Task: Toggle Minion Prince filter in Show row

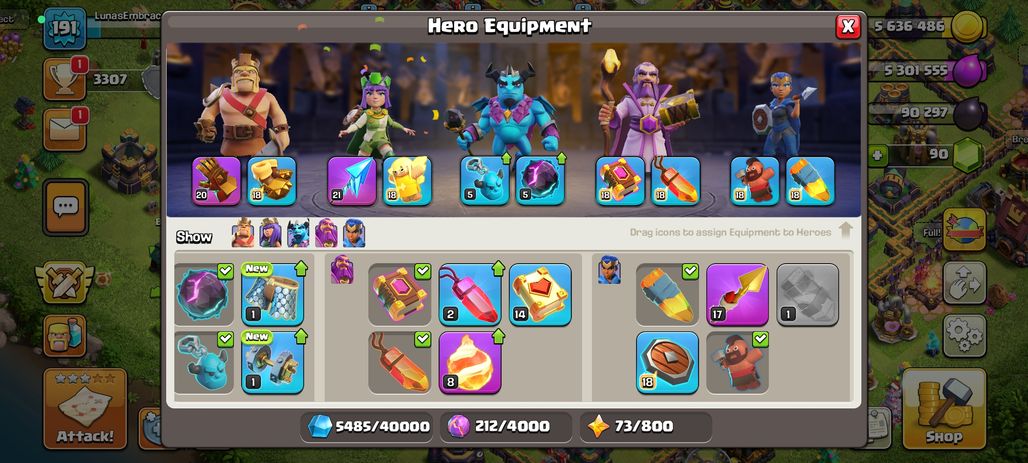Action: (x=298, y=233)
